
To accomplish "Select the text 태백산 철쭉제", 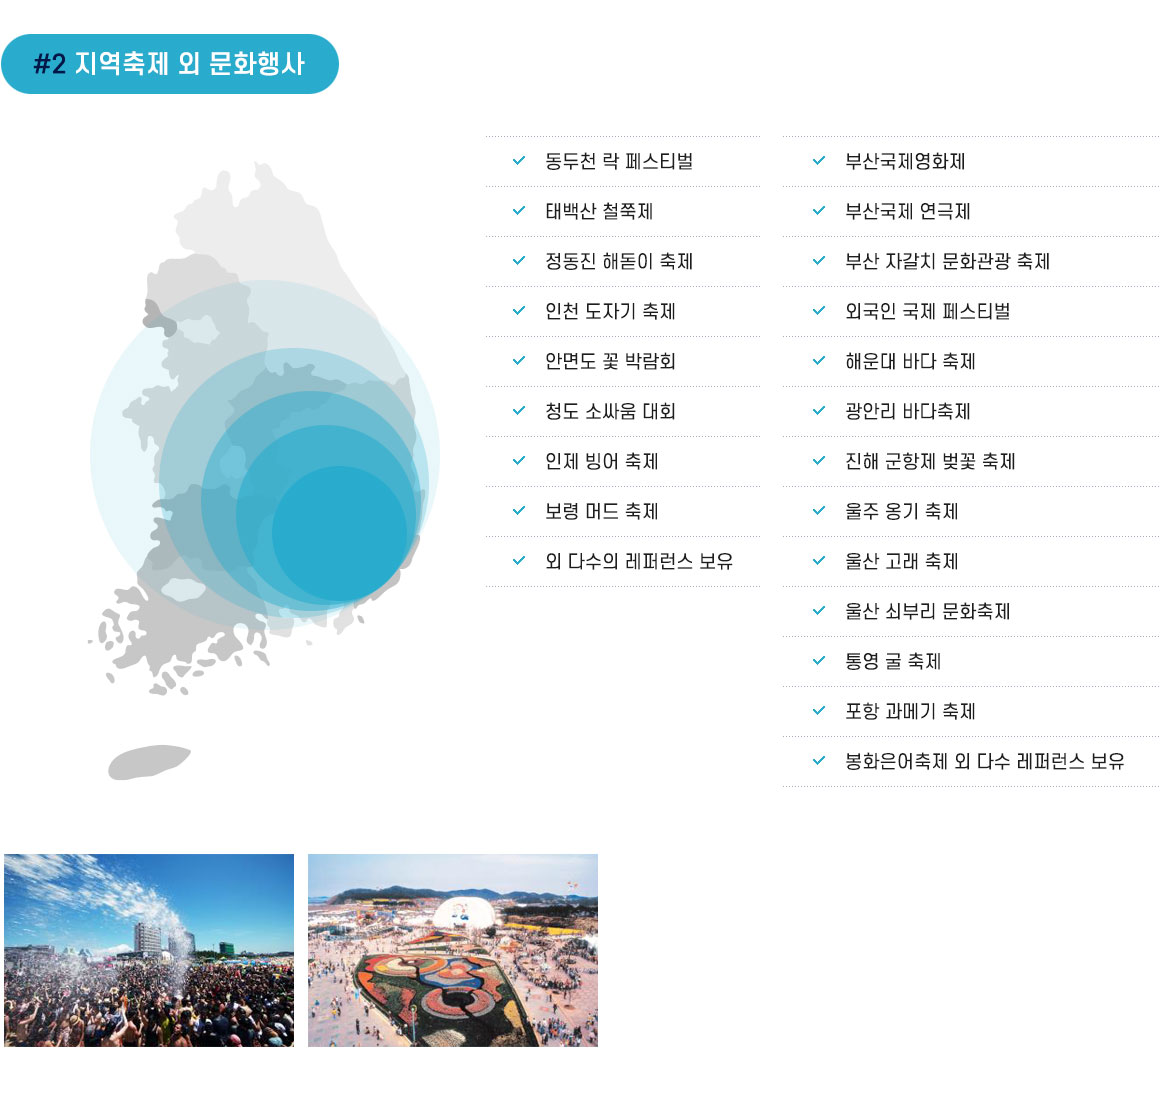I will click(599, 211).
